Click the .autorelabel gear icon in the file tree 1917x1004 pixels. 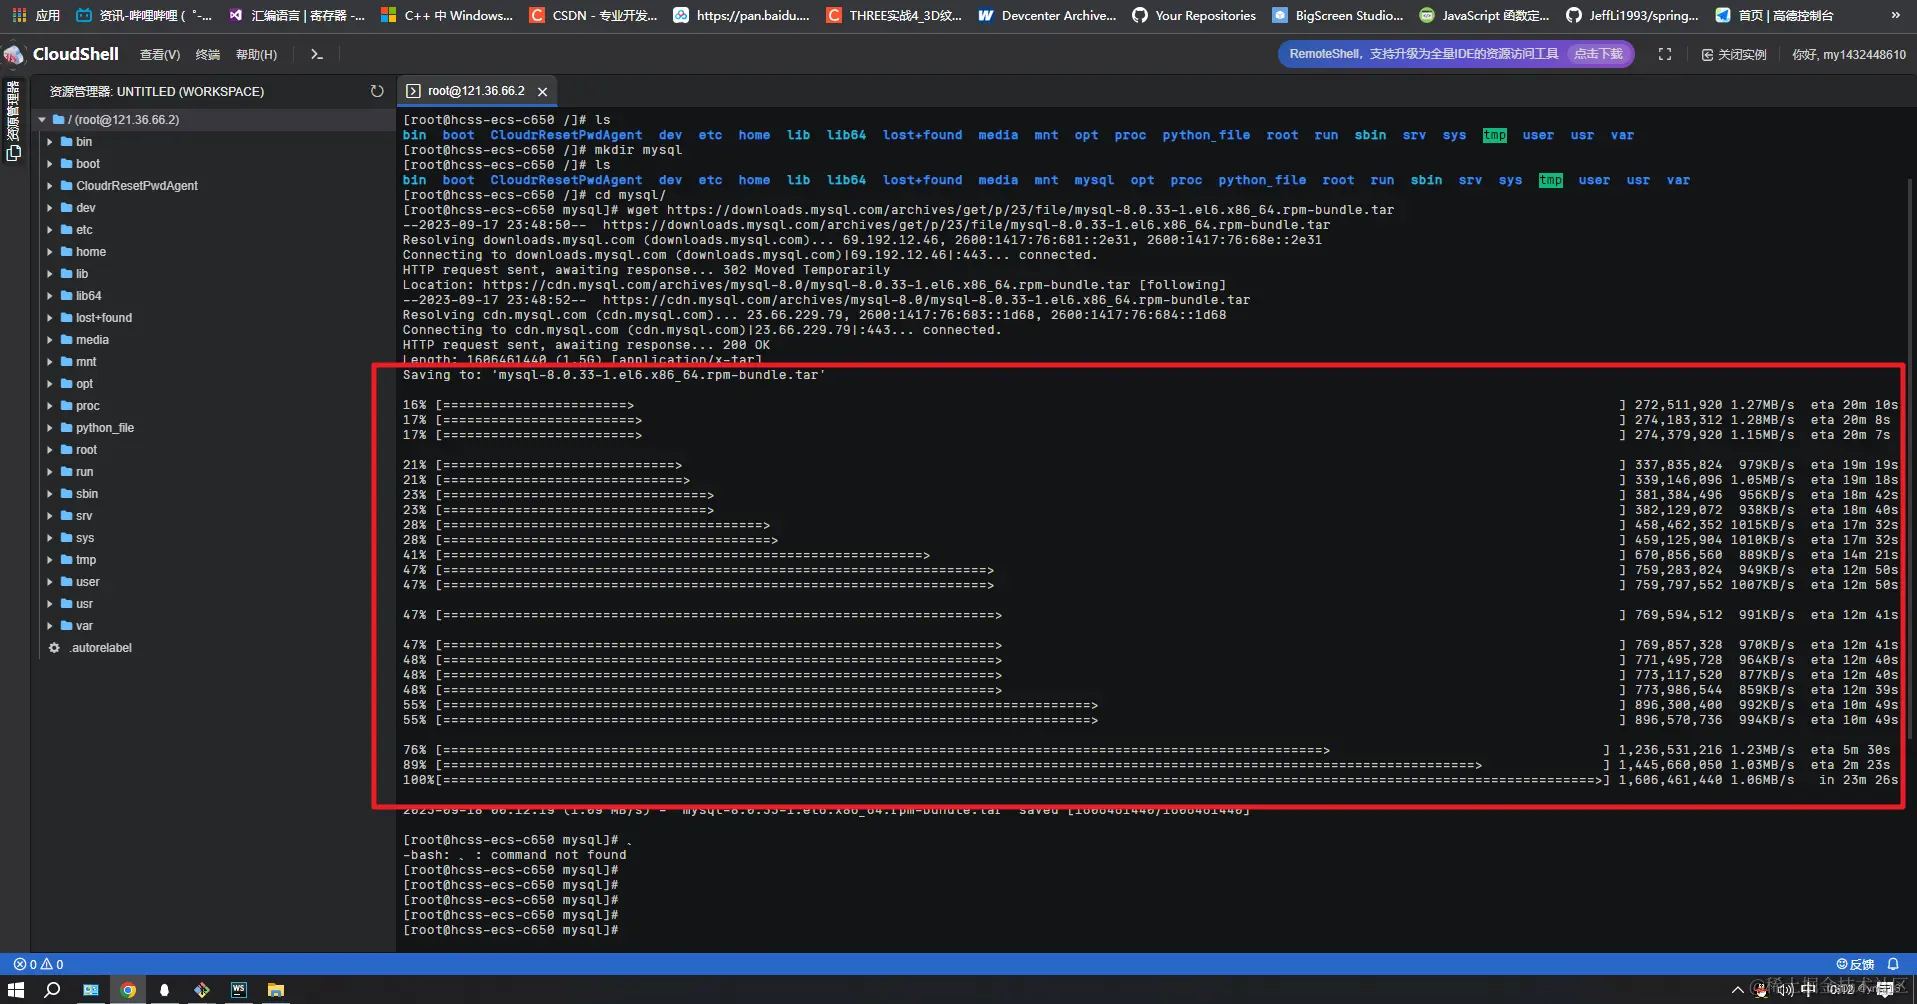(x=55, y=648)
